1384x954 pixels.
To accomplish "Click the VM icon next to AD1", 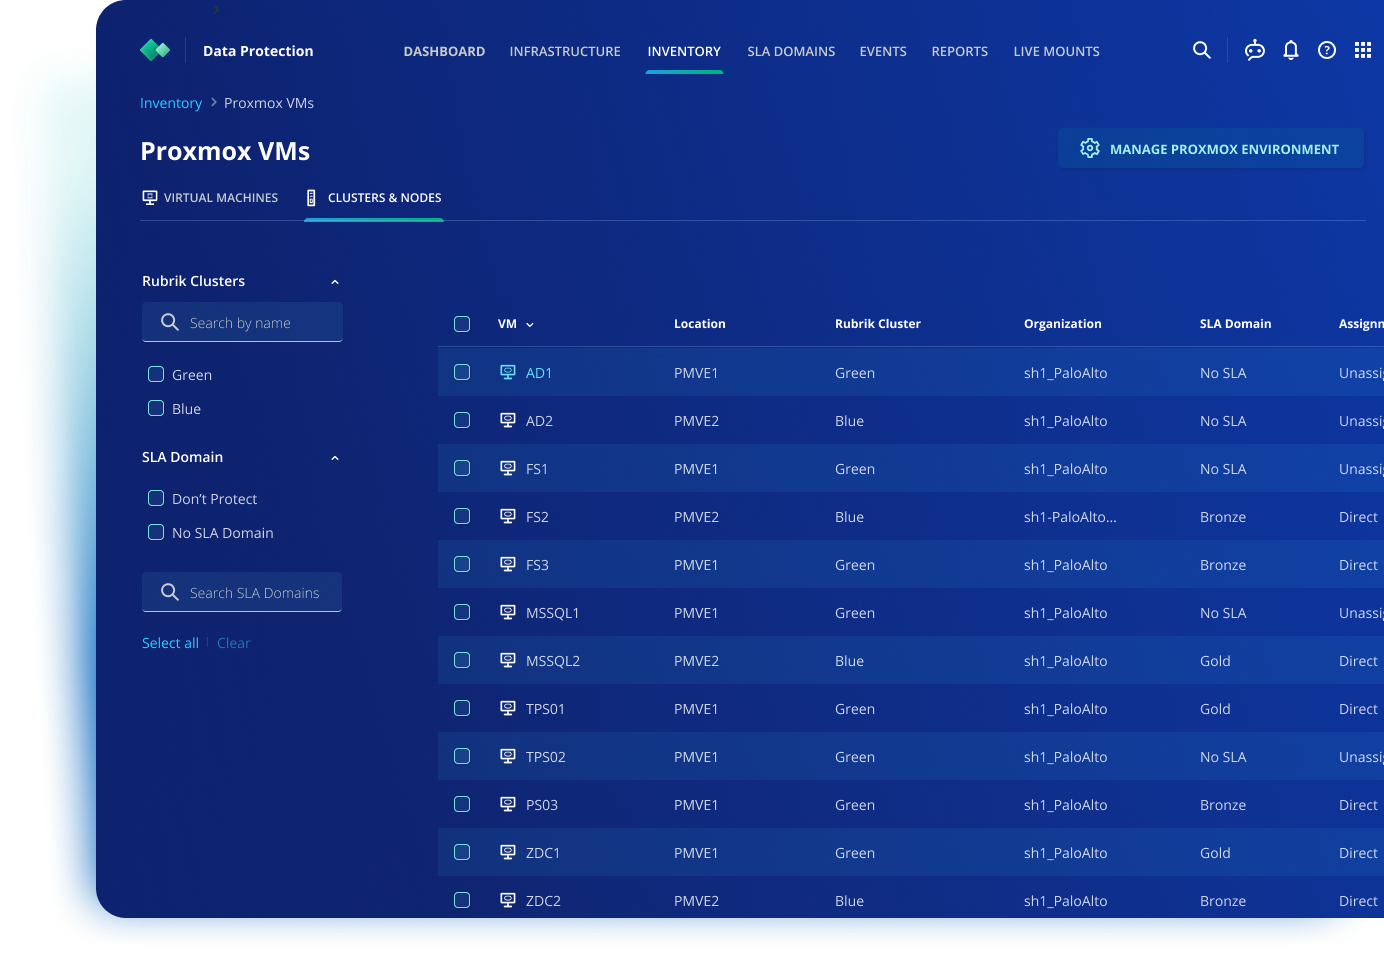I will pos(508,372).
